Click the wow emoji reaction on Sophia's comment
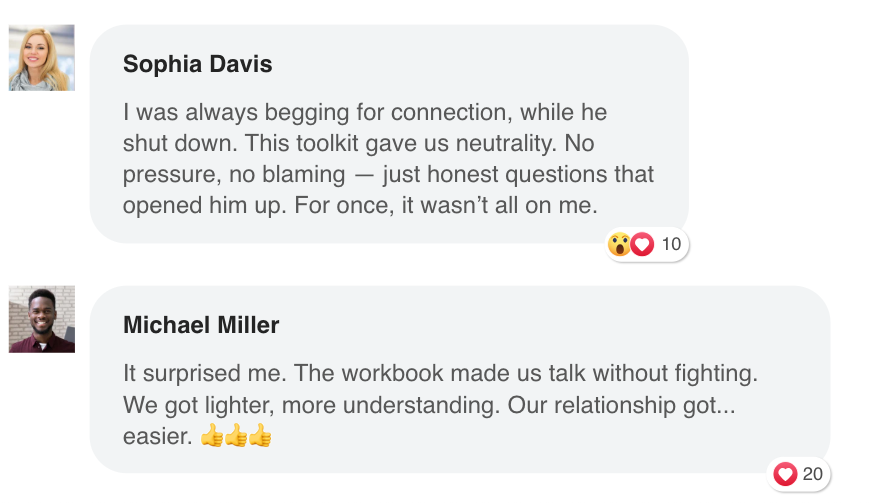The height and width of the screenshot is (503, 871). (619, 244)
